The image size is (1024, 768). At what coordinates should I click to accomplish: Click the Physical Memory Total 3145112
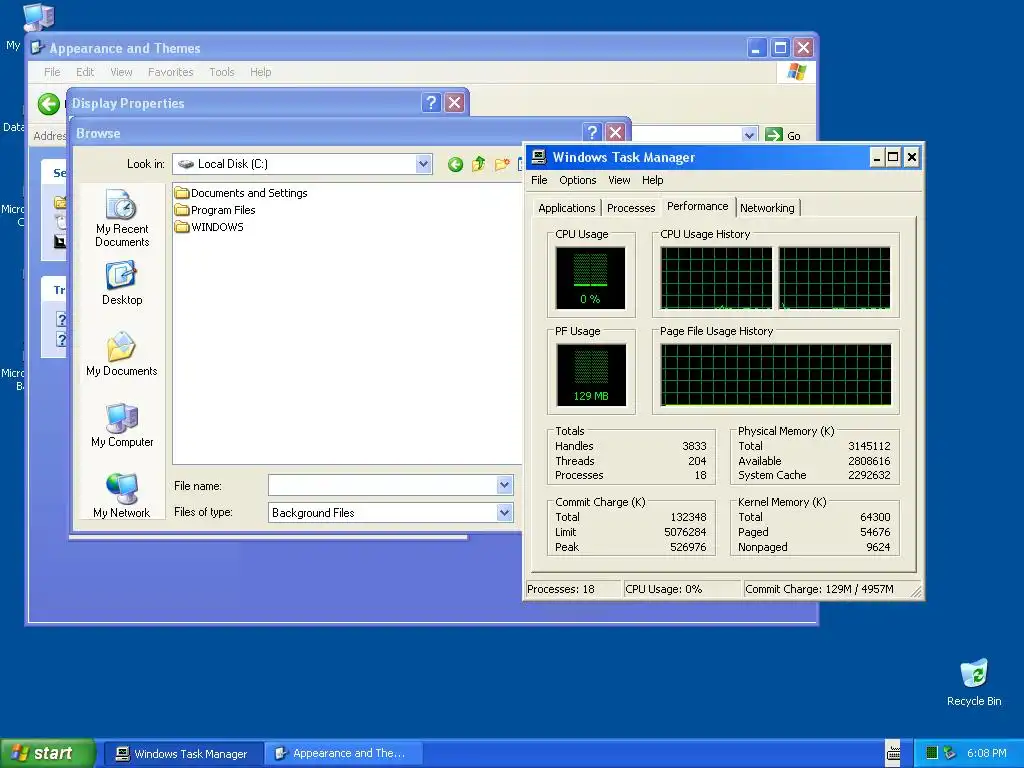click(x=869, y=446)
